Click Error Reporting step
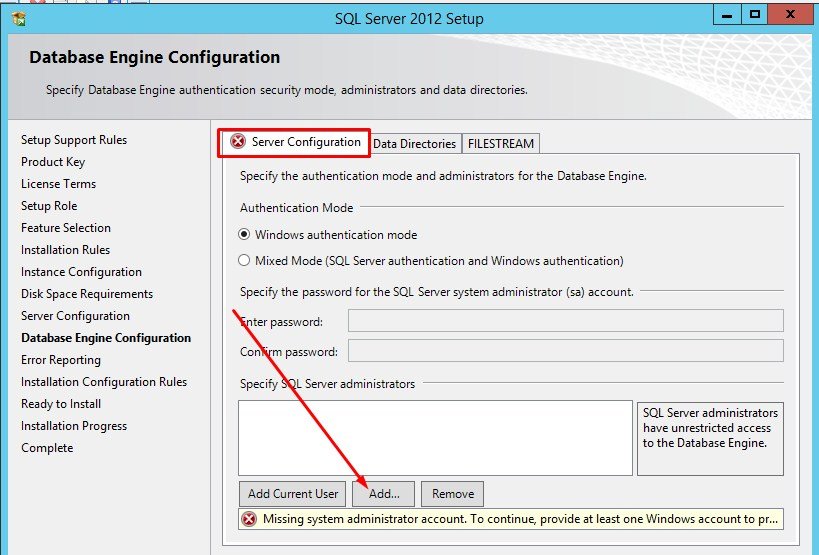The height and width of the screenshot is (555, 819). 61,360
